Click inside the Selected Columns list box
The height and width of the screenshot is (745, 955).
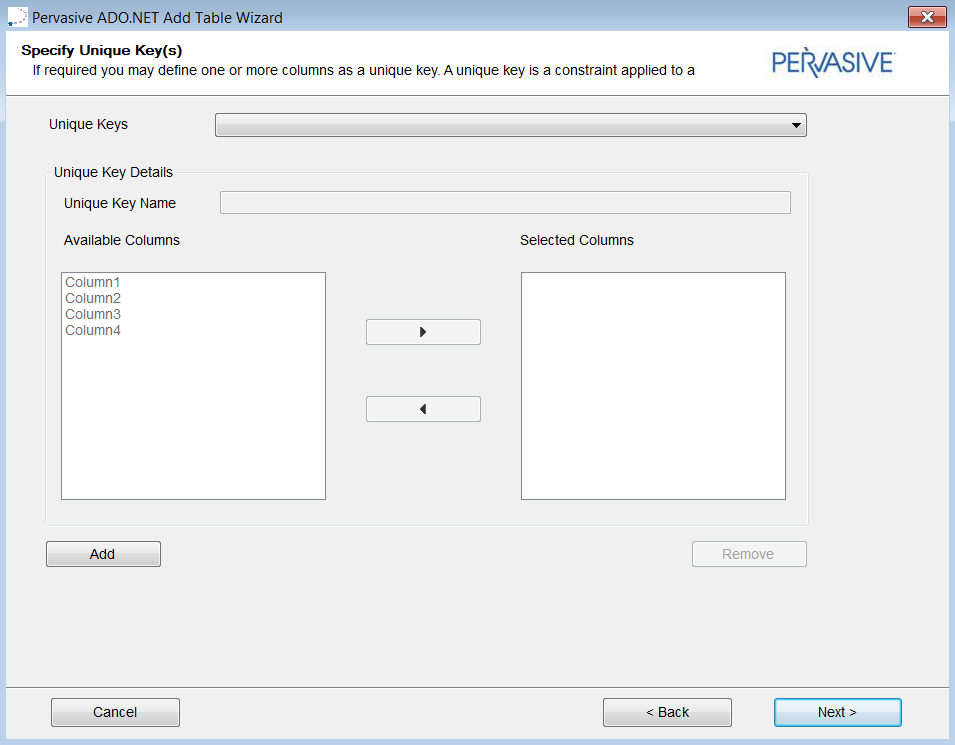(653, 385)
